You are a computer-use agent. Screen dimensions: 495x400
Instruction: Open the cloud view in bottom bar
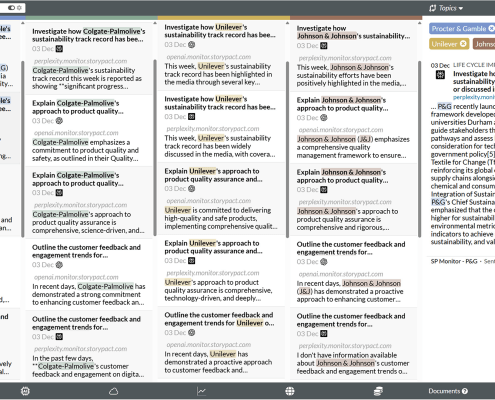coord(113,391)
